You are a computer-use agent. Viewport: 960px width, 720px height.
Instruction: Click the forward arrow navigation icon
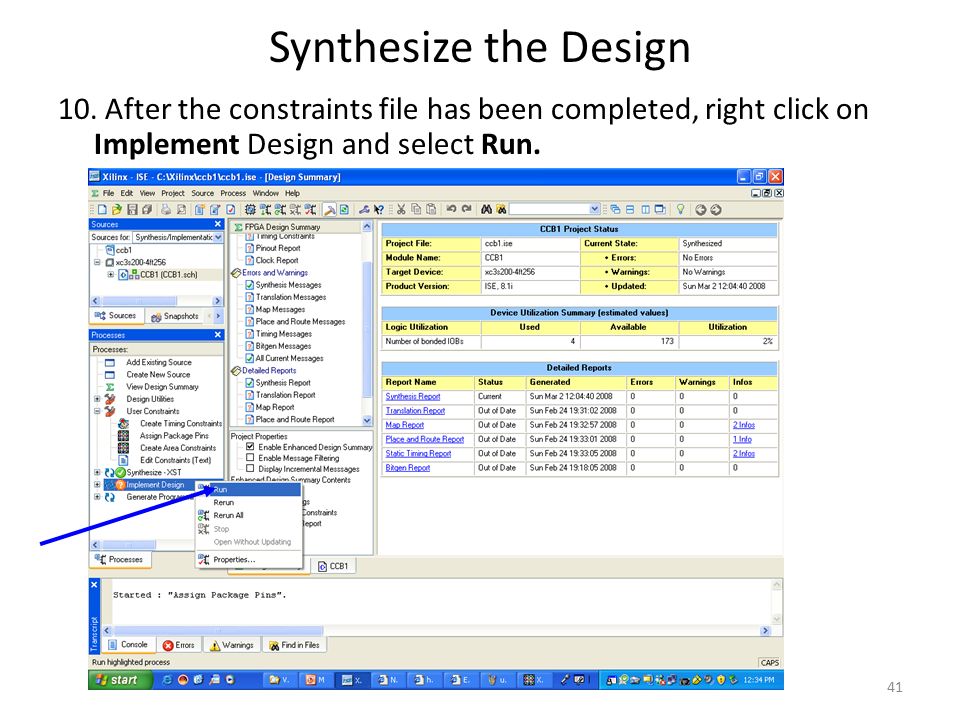[715, 209]
